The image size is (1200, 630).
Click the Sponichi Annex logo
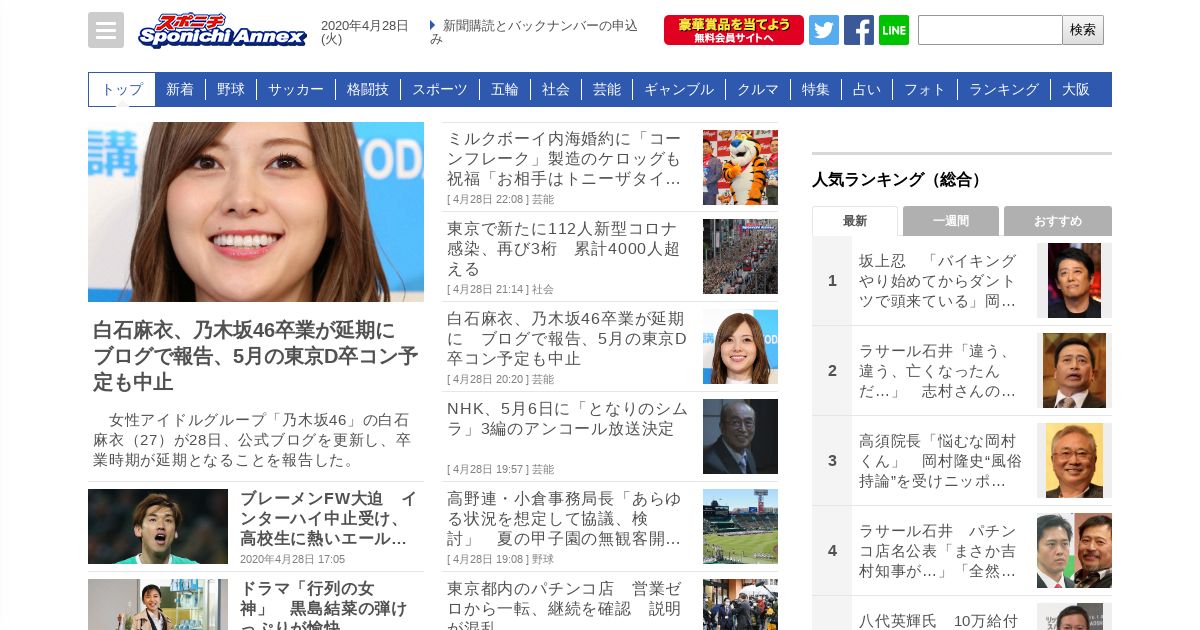(222, 30)
